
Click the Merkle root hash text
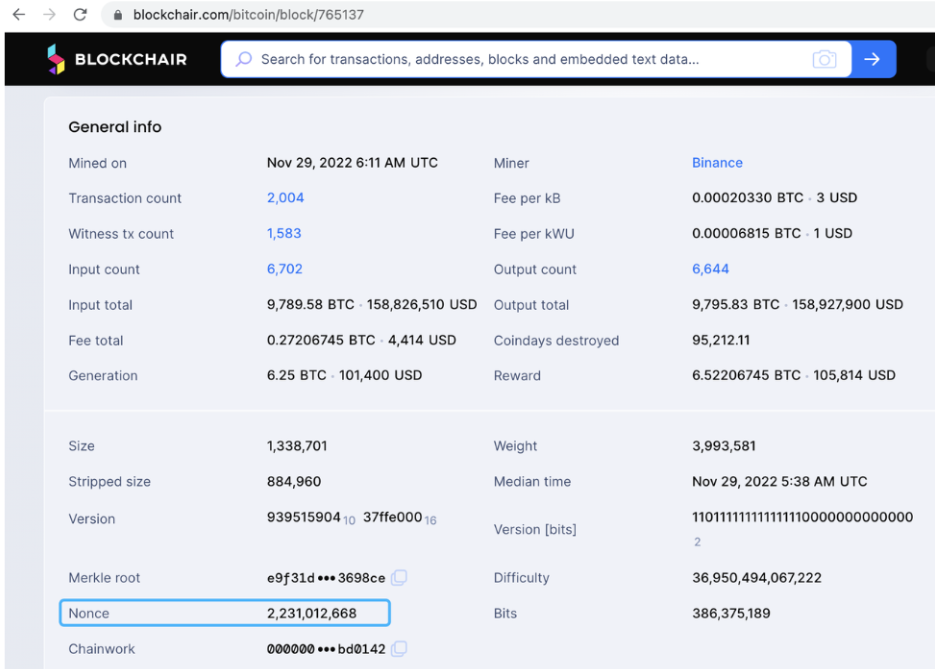click(325, 578)
